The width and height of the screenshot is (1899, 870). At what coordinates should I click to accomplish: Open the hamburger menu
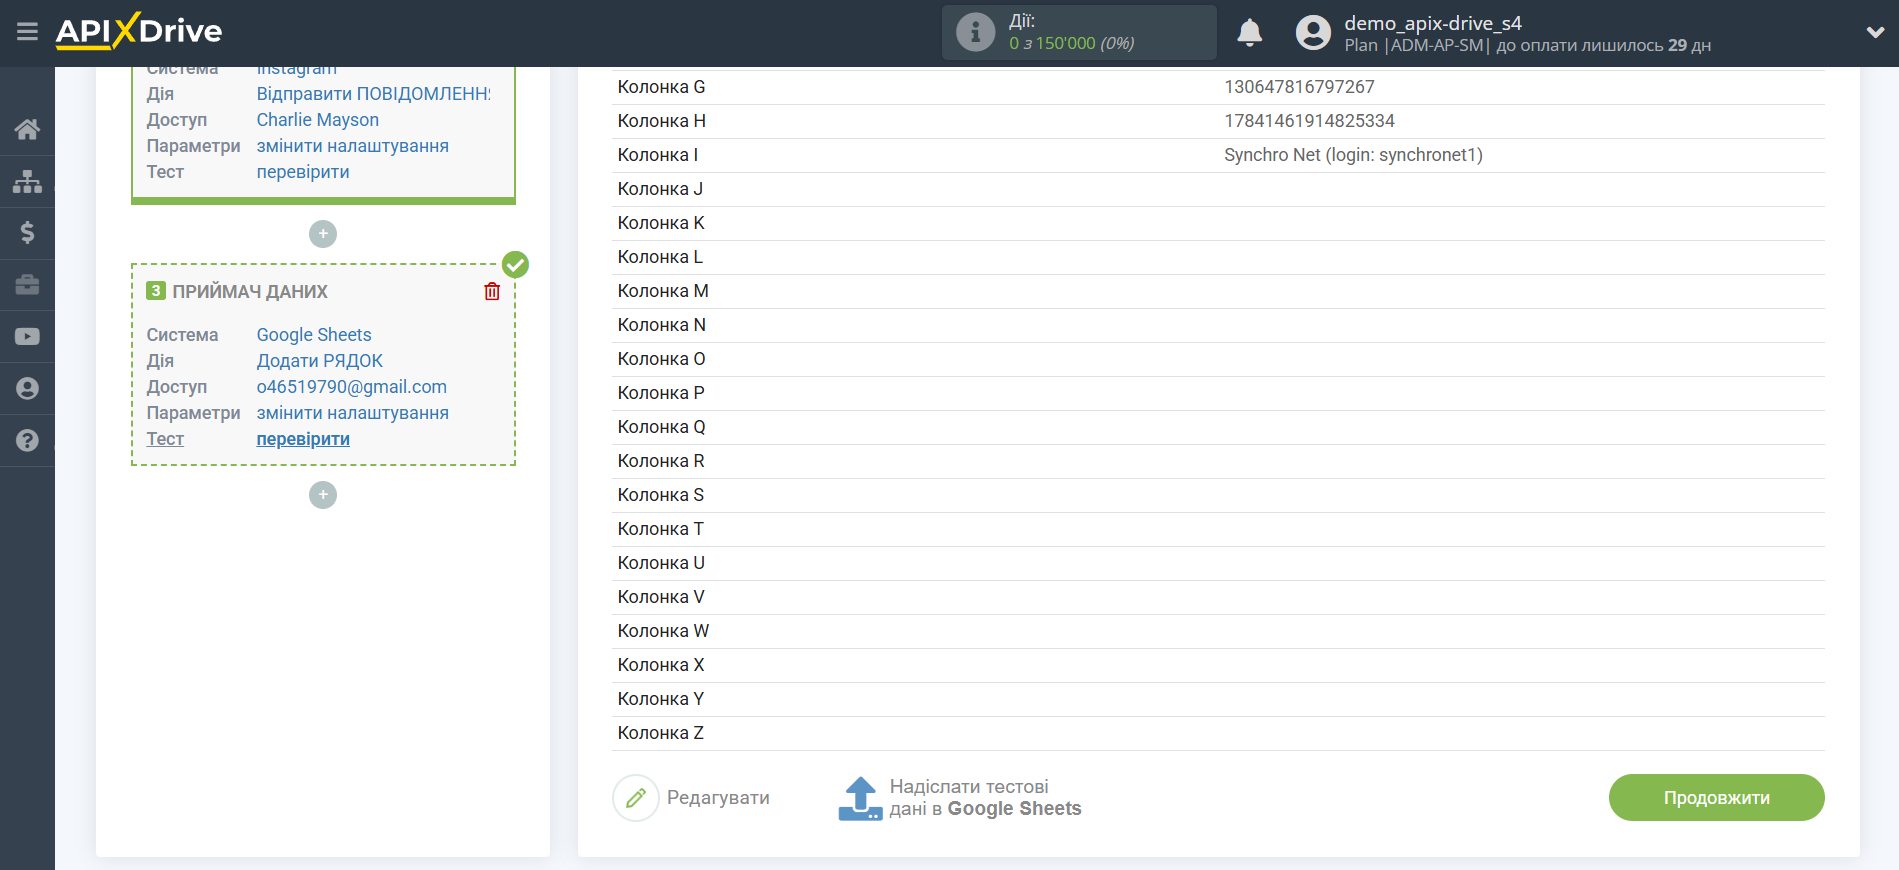click(27, 32)
